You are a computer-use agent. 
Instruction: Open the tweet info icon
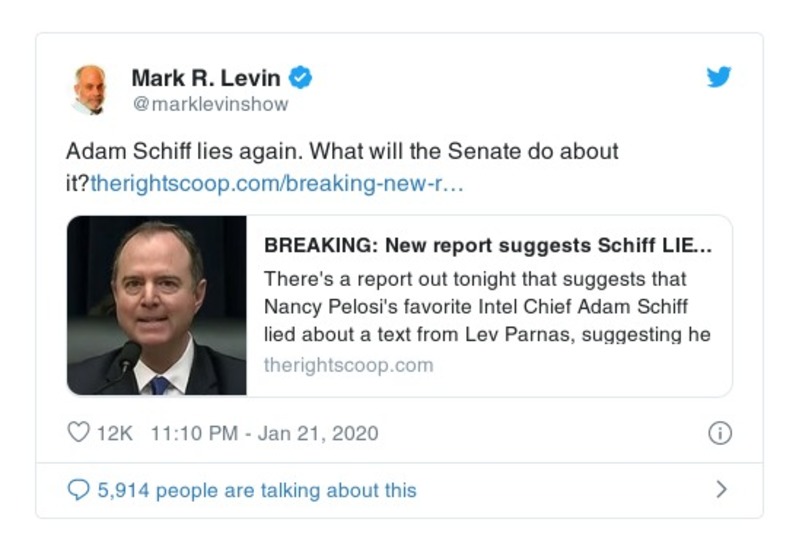point(719,433)
